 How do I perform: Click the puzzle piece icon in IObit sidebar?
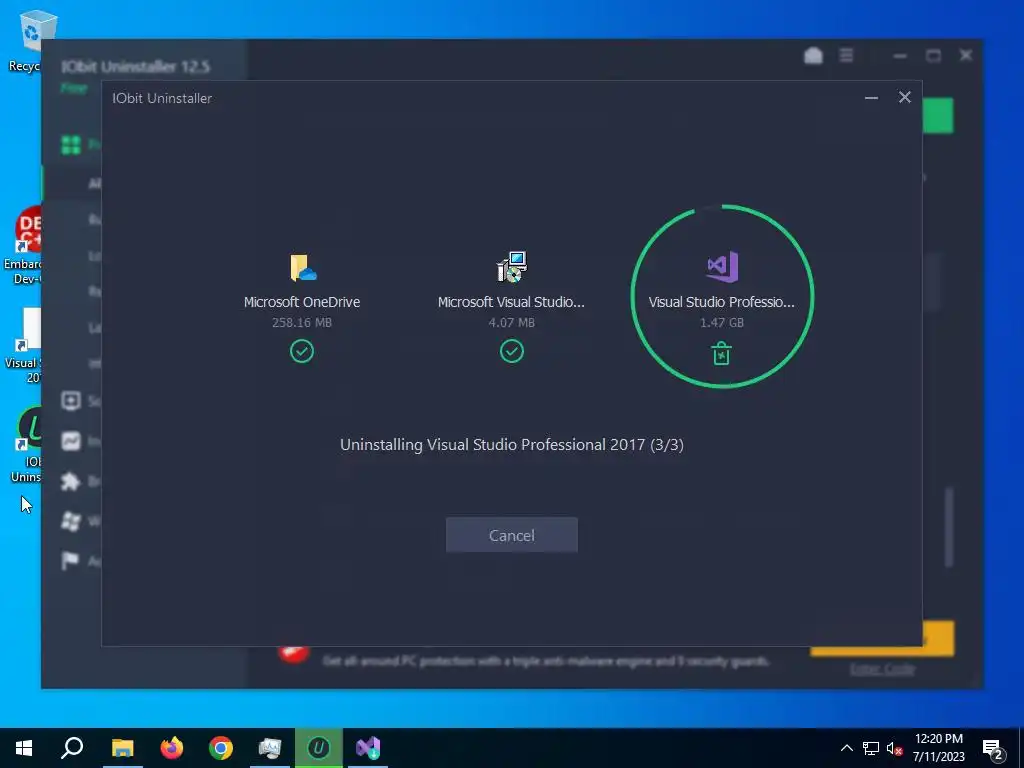71,481
